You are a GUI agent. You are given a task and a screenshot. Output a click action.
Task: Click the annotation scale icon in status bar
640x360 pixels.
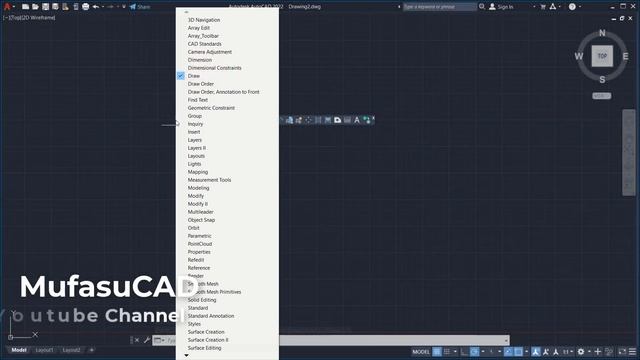556,351
